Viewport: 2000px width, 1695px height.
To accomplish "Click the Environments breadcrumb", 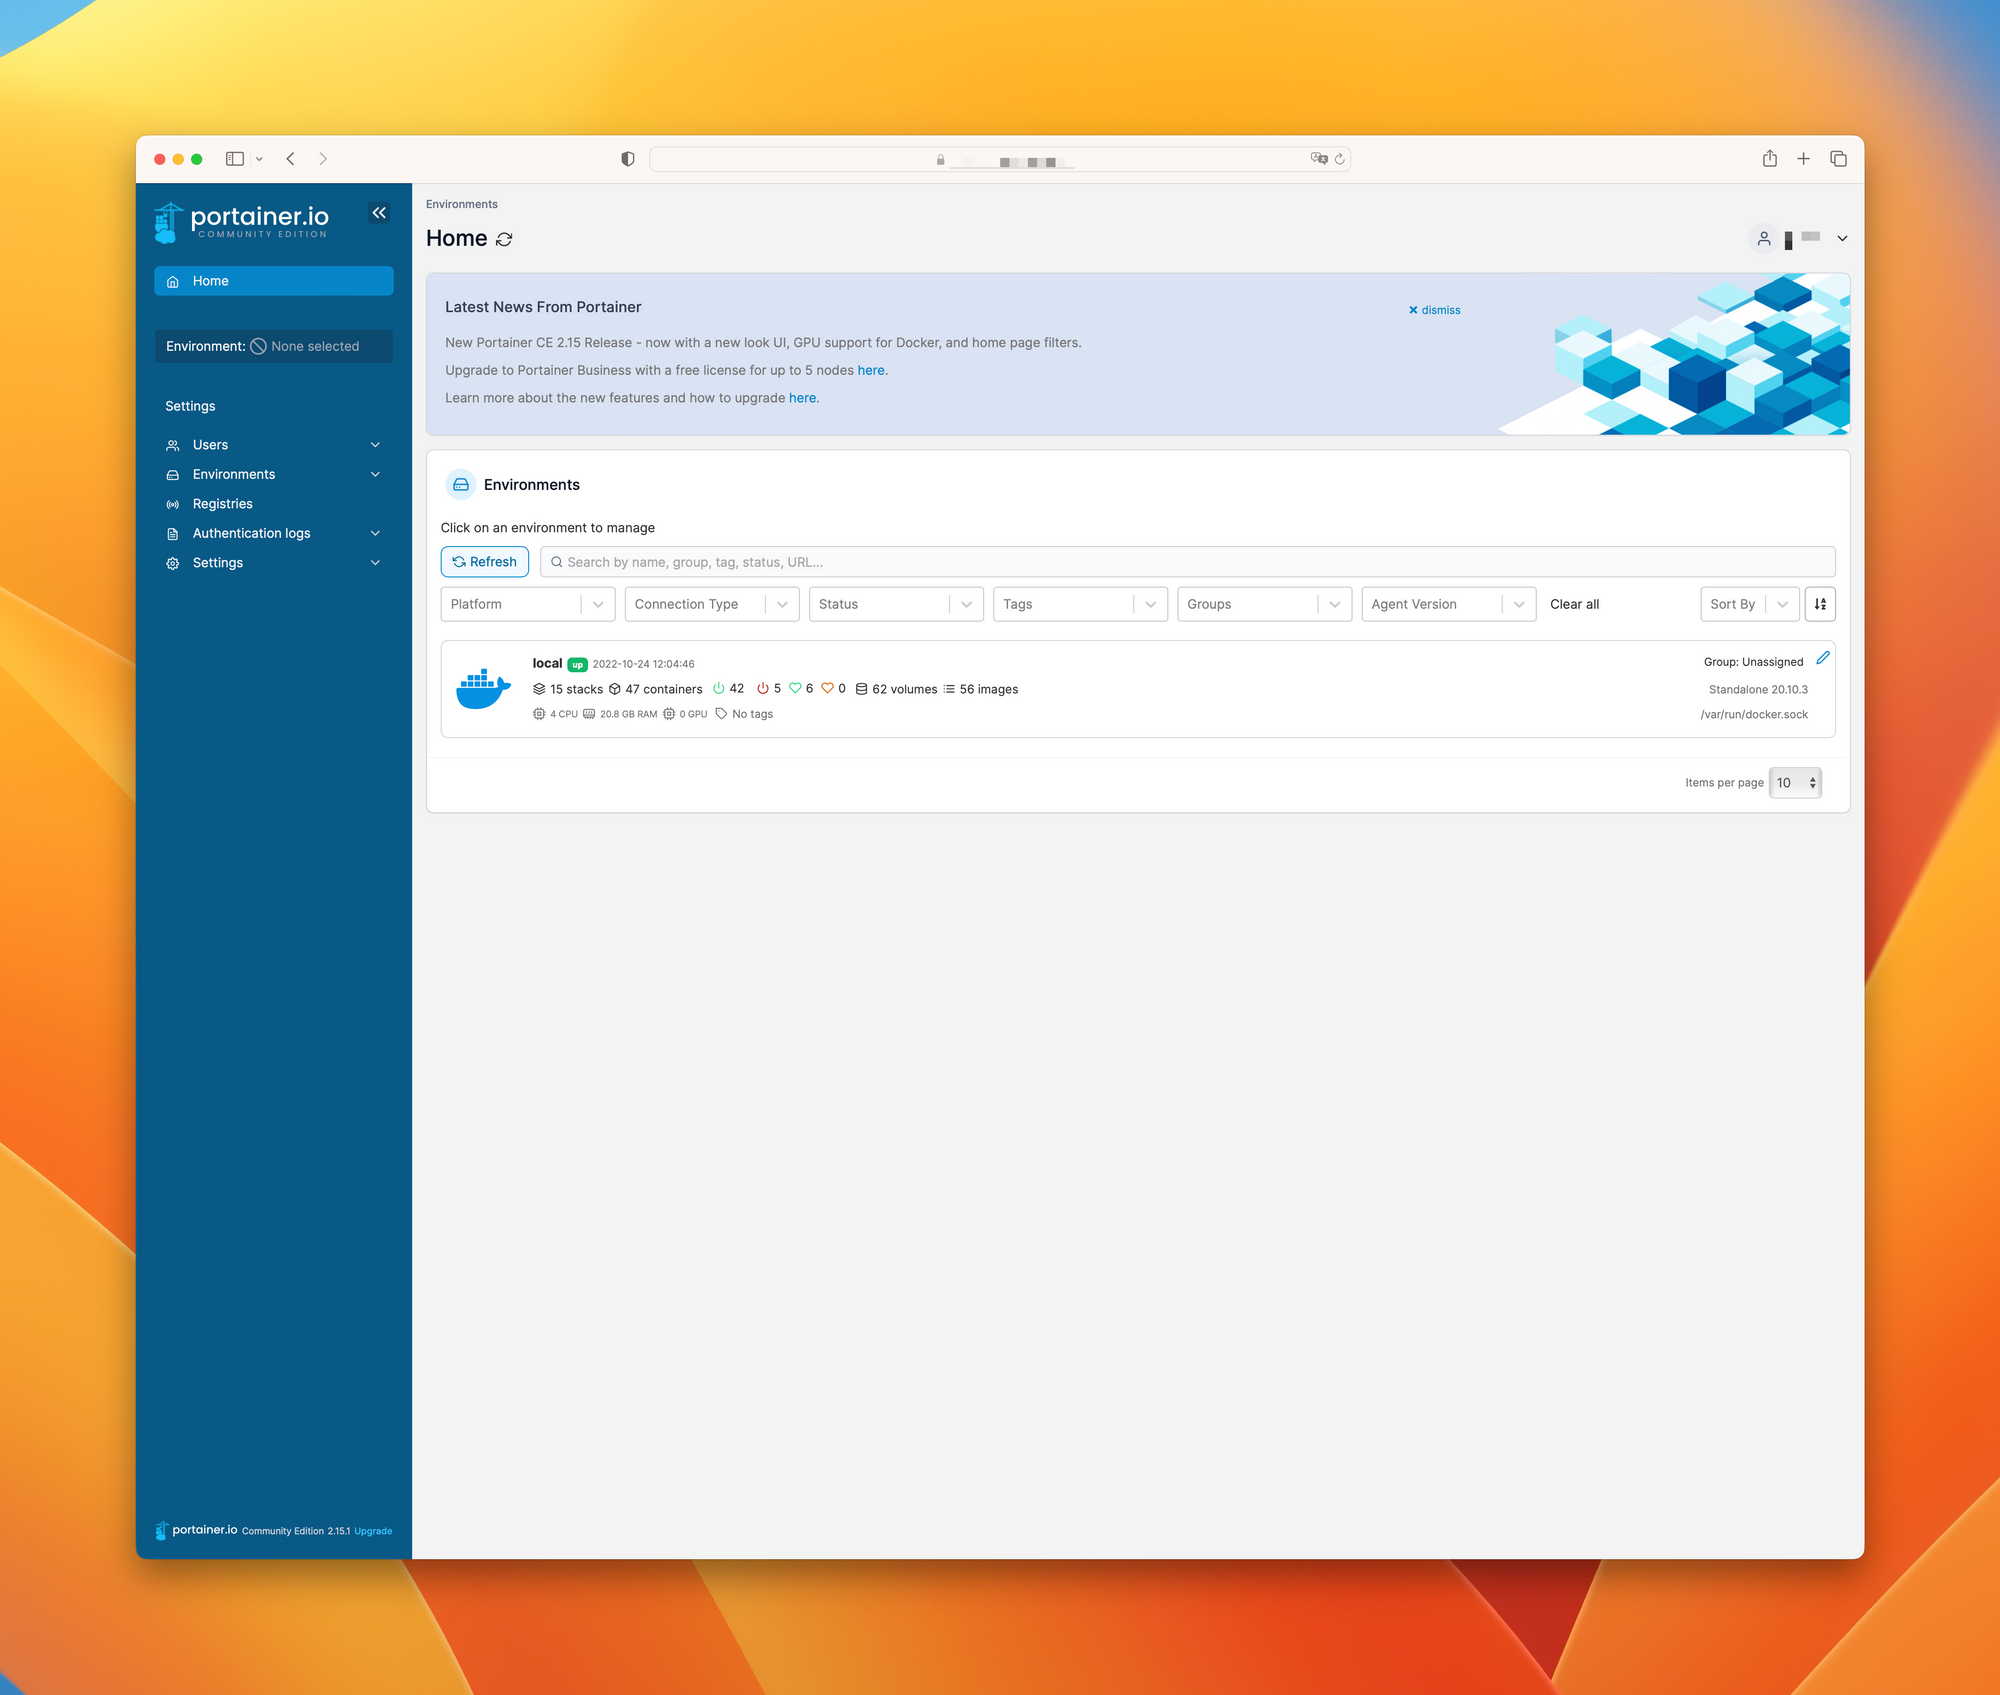I will [x=461, y=204].
